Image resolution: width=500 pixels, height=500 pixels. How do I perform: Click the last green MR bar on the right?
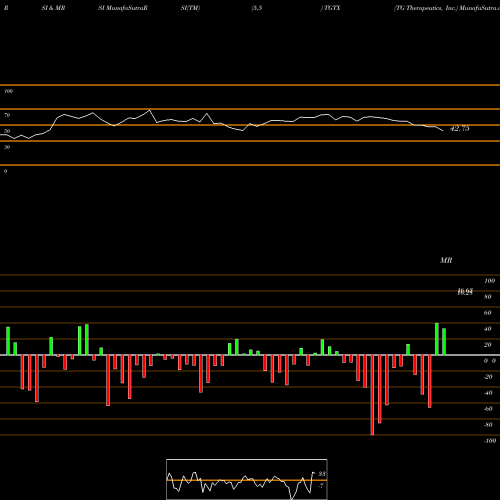click(x=444, y=342)
